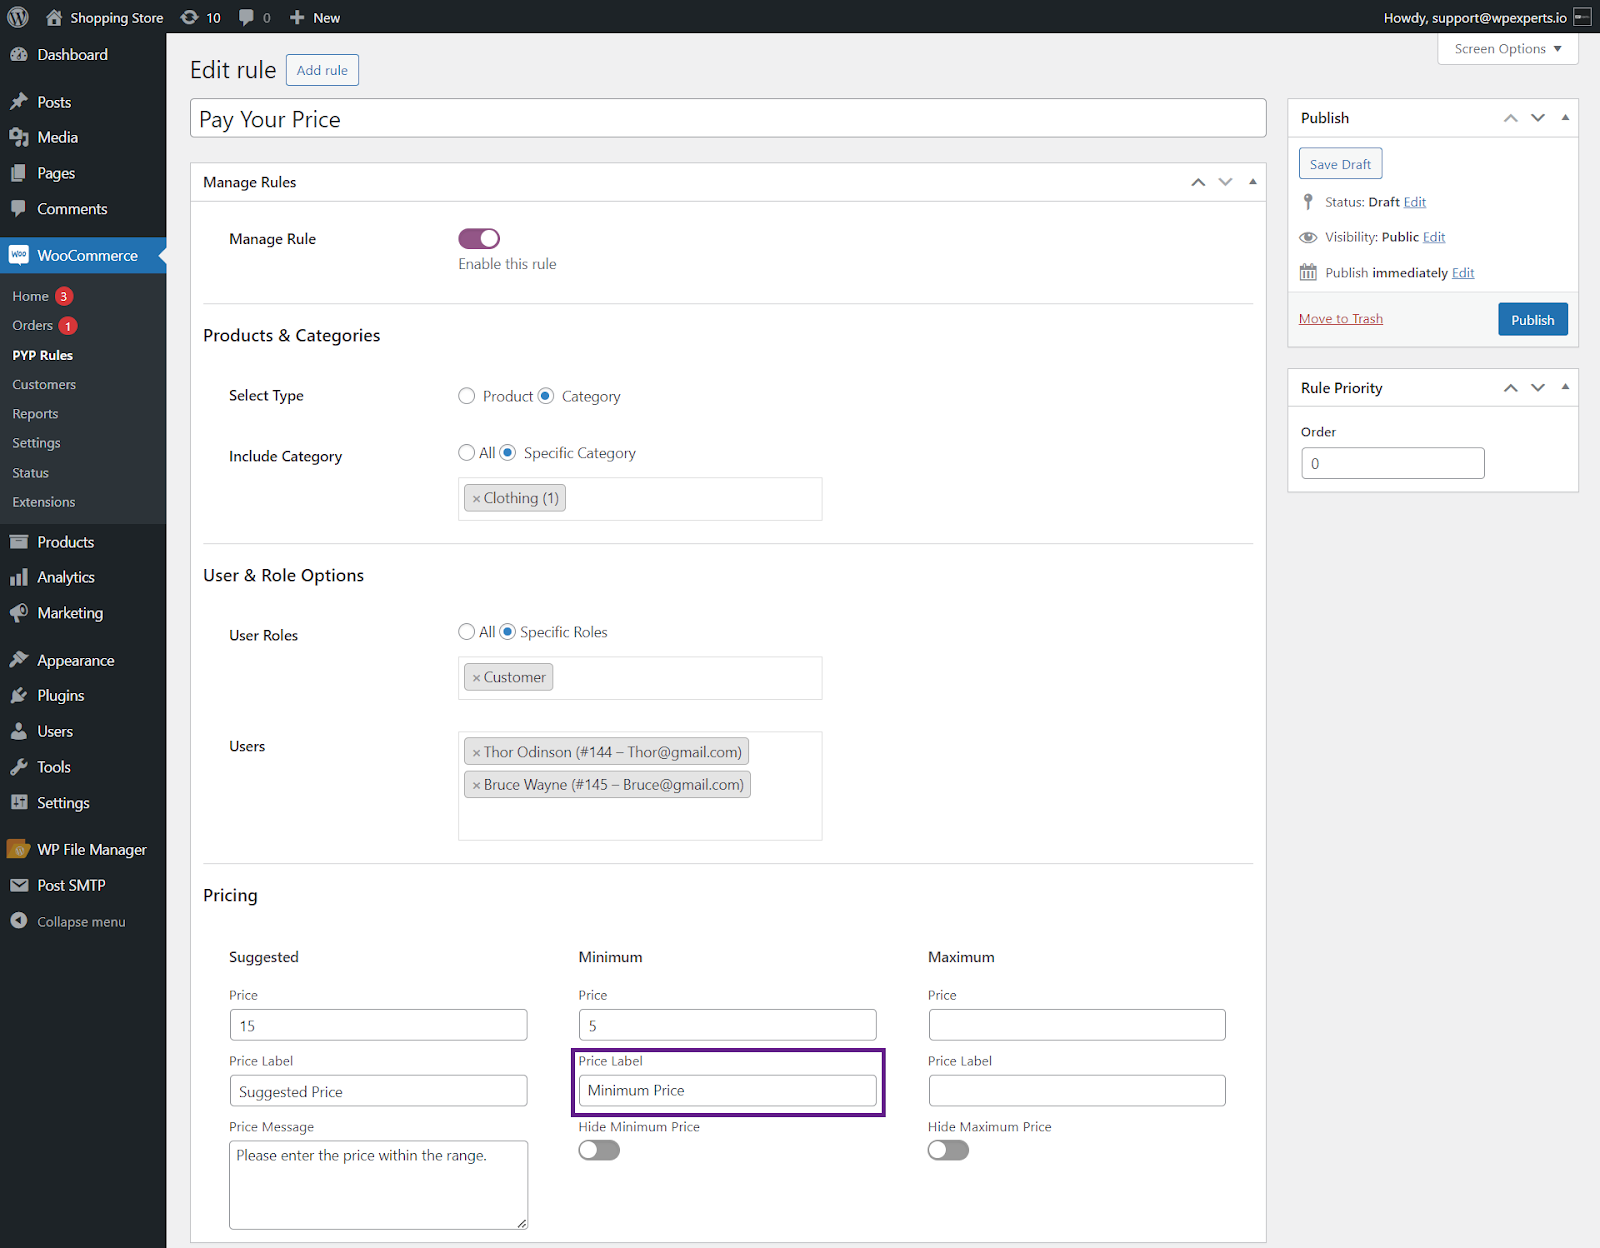The height and width of the screenshot is (1248, 1600).
Task: Open the comments bubble icon in admin bar
Action: [x=246, y=17]
